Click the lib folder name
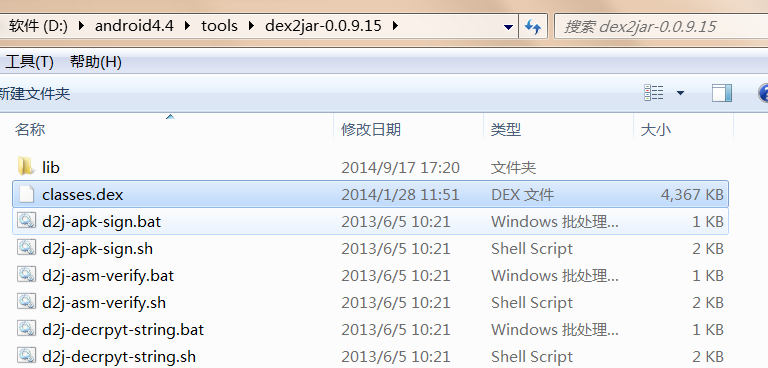 (x=50, y=168)
